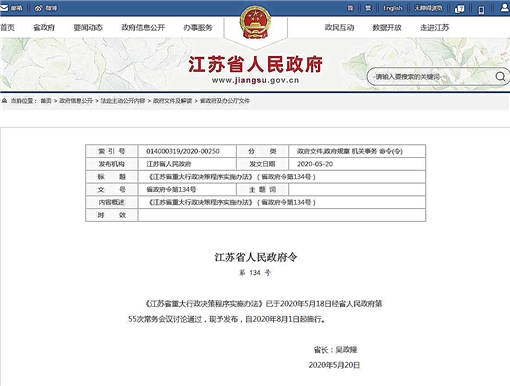Click 政府文件及解读 breadcrumb link
This screenshot has height=386, width=510.
click(x=172, y=101)
